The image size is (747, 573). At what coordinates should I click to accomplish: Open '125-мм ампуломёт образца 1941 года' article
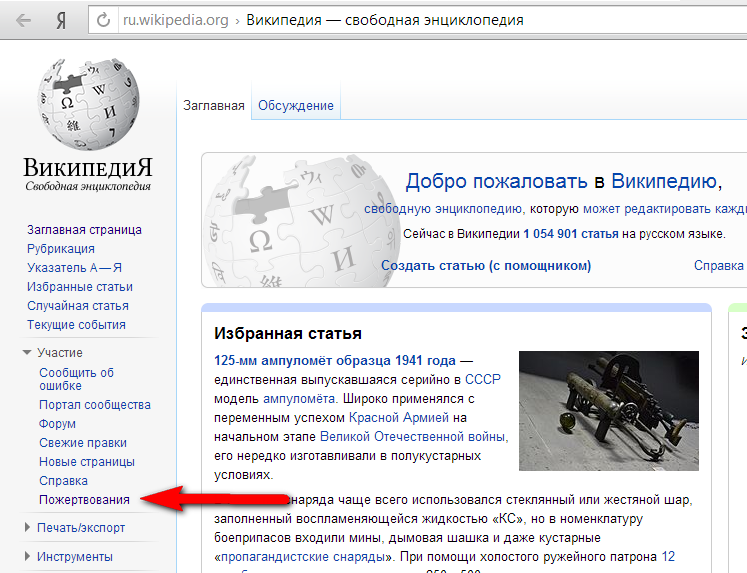click(x=335, y=361)
